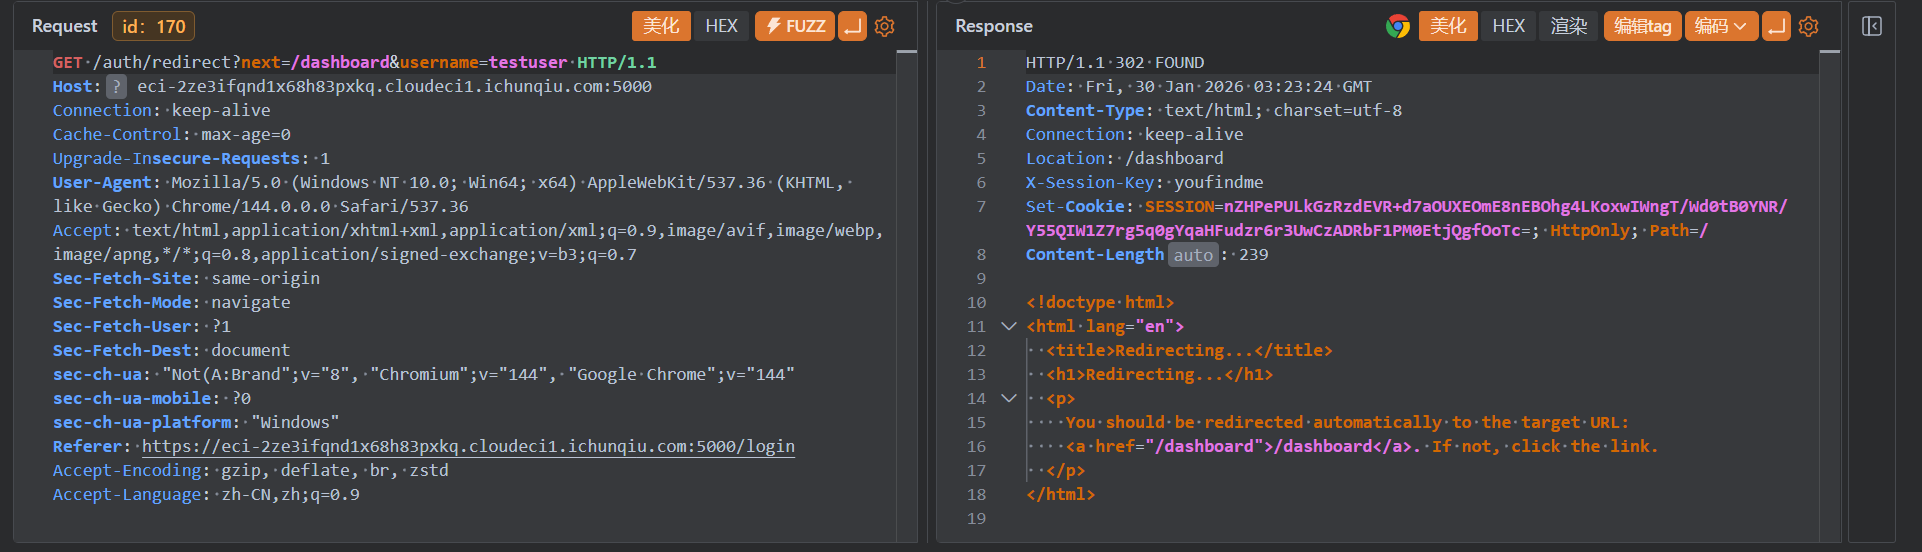Send request to FUZZ
Image resolution: width=1922 pixels, height=552 pixels.
coord(795,26)
